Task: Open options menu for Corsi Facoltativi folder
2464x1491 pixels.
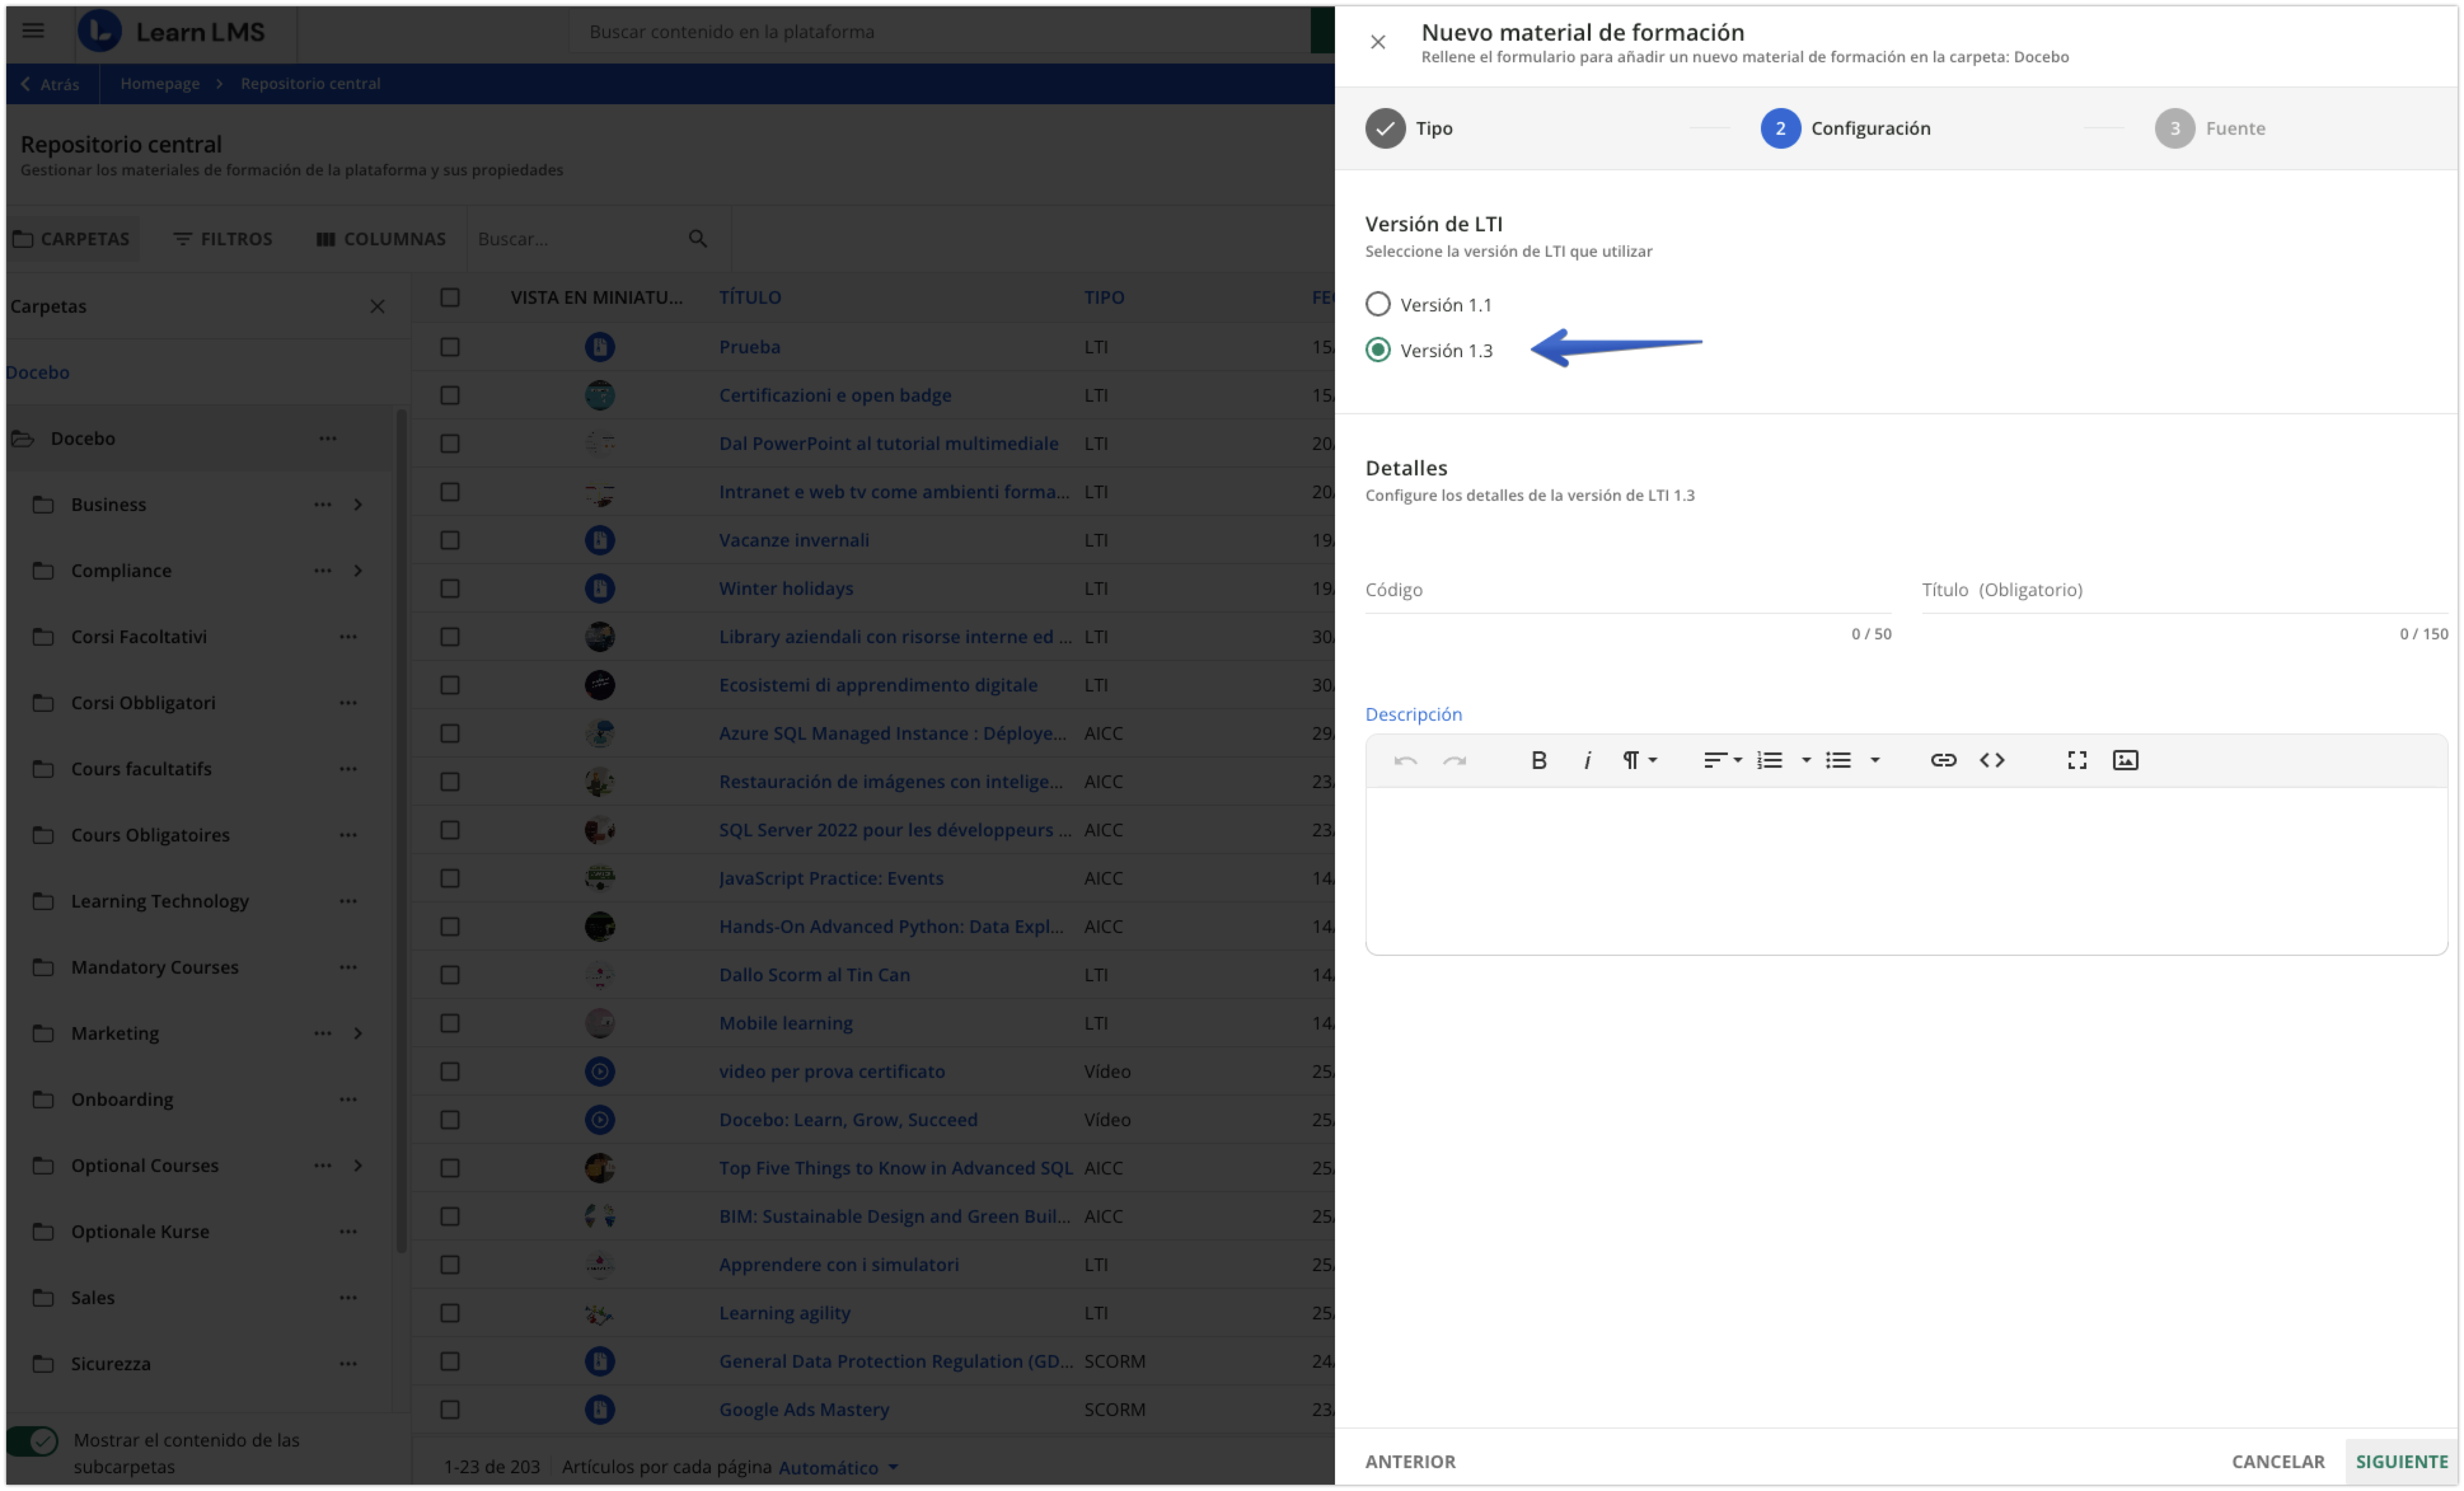Action: pyautogui.click(x=347, y=636)
